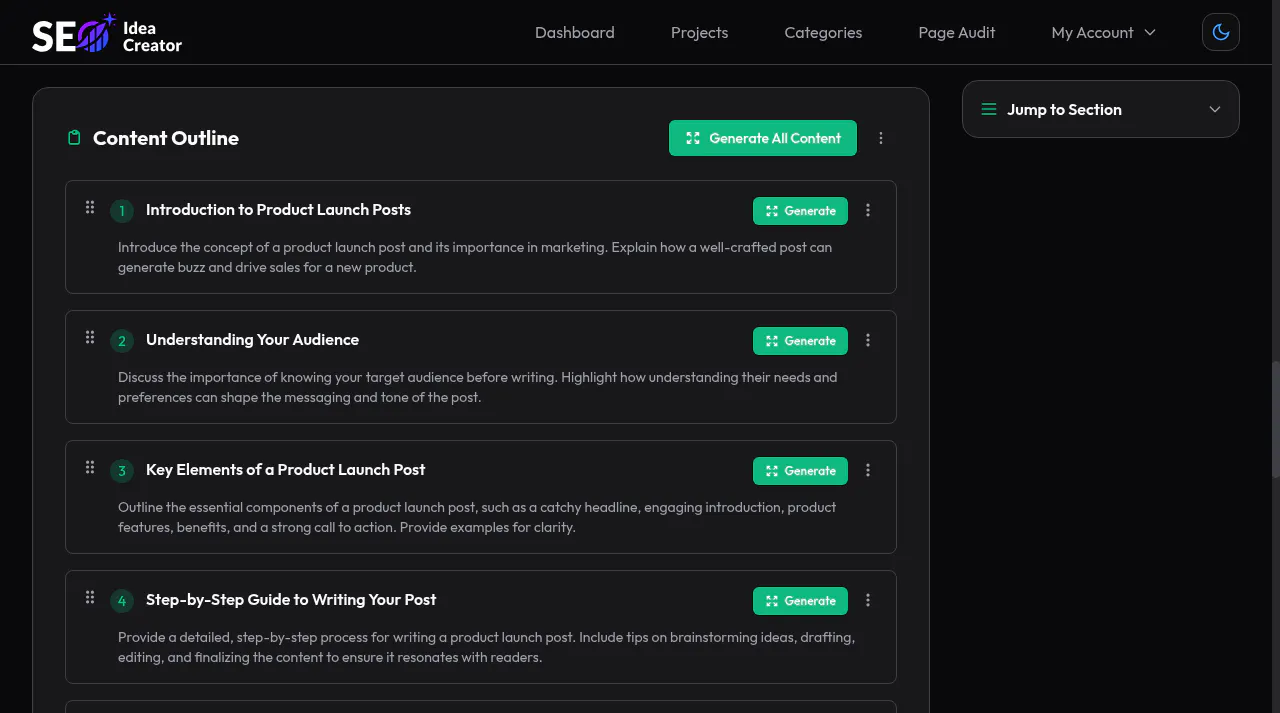Click drag handle of Key Elements section

coord(89,467)
